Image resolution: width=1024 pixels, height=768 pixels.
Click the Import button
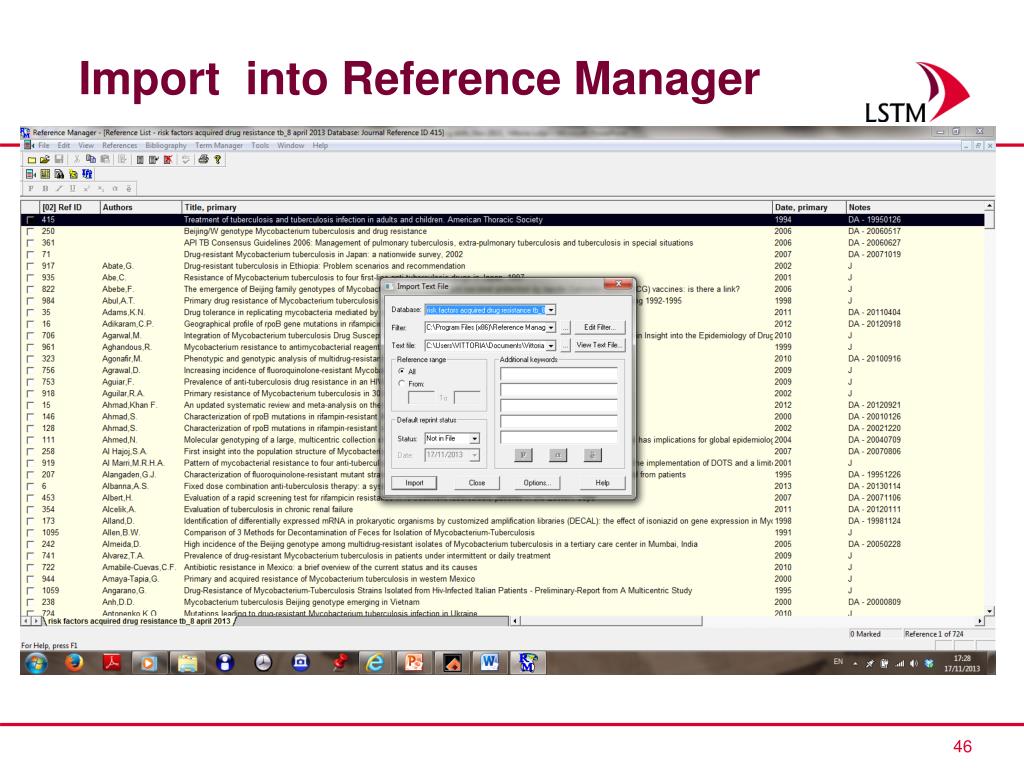click(x=414, y=483)
